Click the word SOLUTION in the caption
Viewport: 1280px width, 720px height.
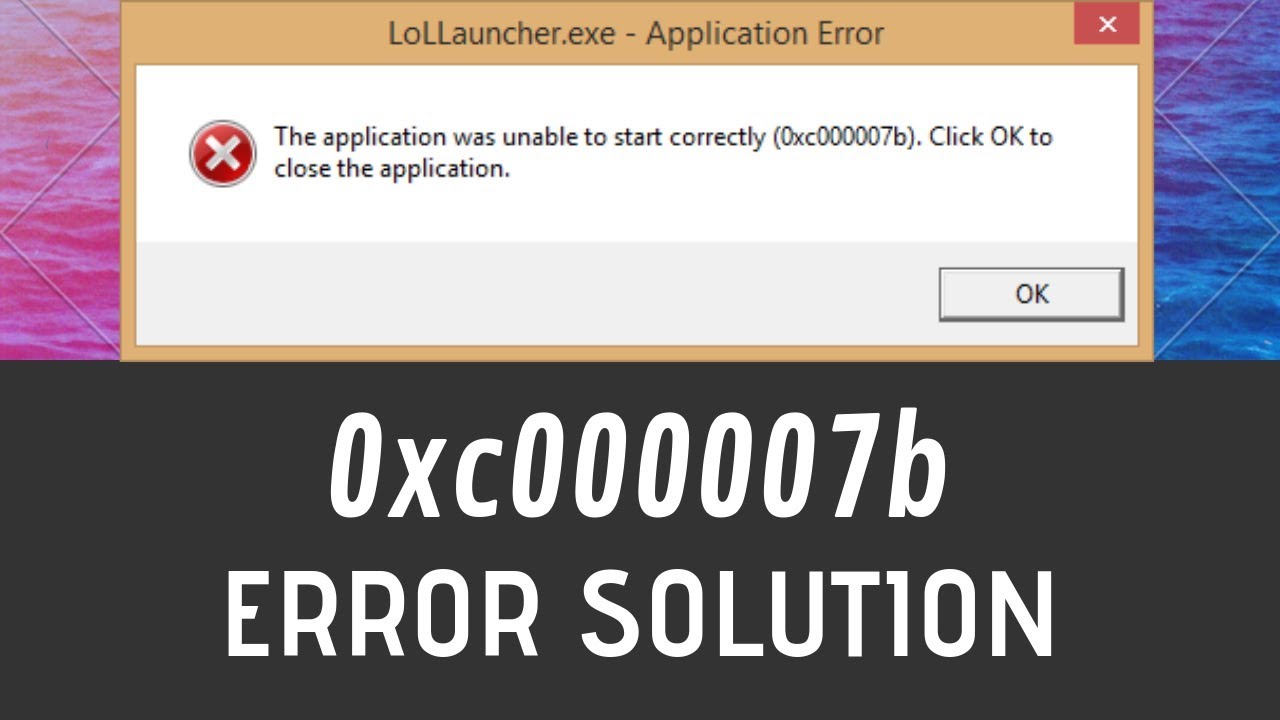pos(818,612)
